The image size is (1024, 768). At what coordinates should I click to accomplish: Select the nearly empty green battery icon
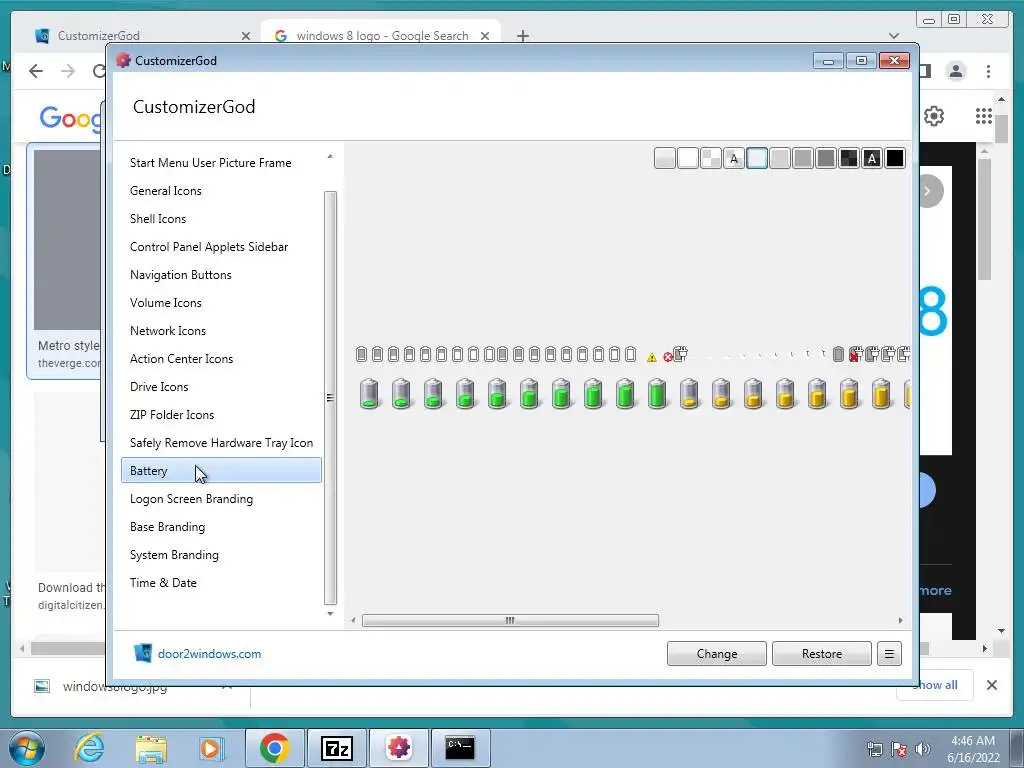369,394
